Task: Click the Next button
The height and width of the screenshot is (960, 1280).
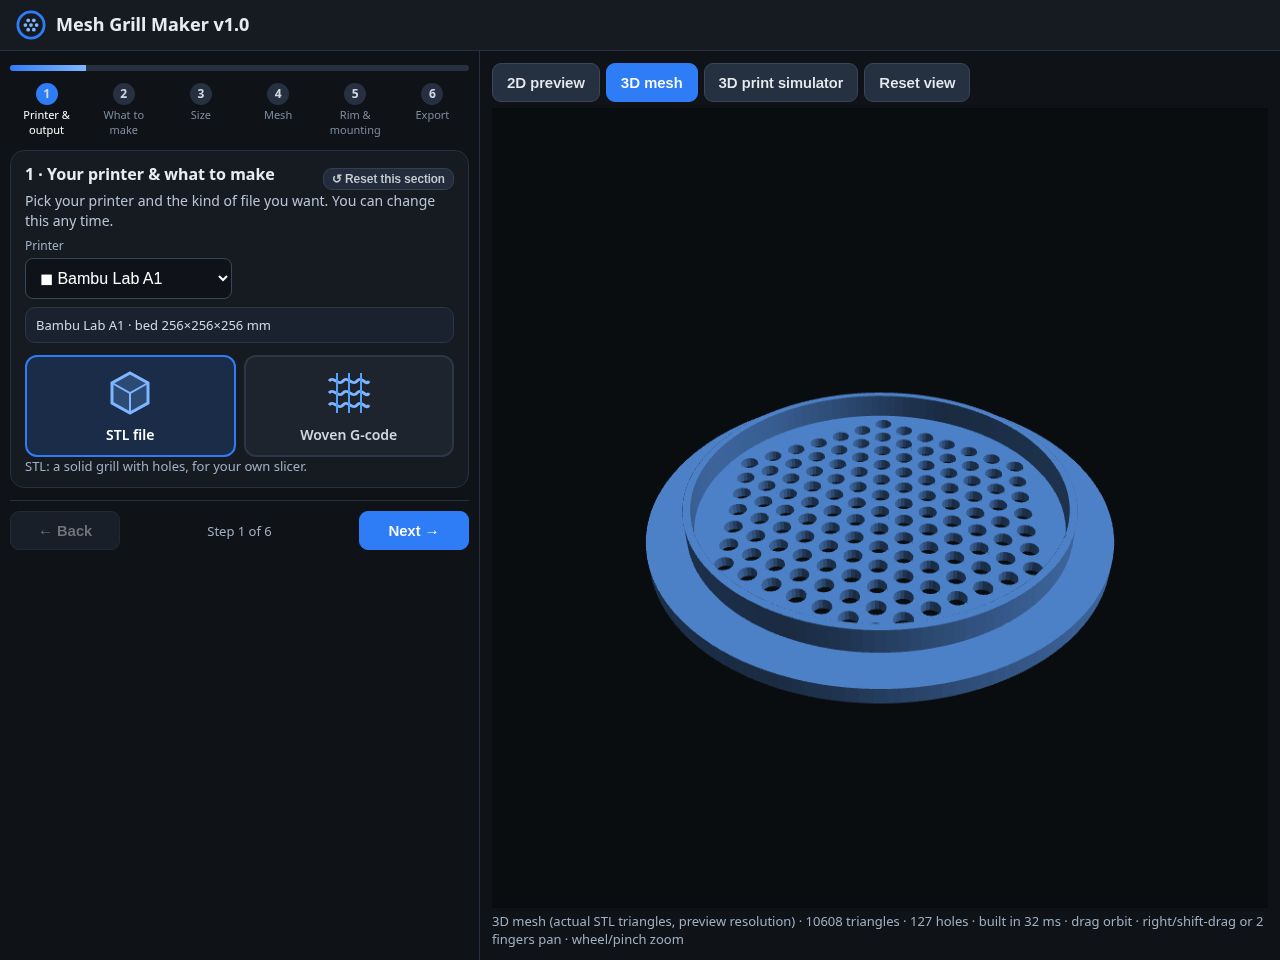Action: tap(414, 531)
